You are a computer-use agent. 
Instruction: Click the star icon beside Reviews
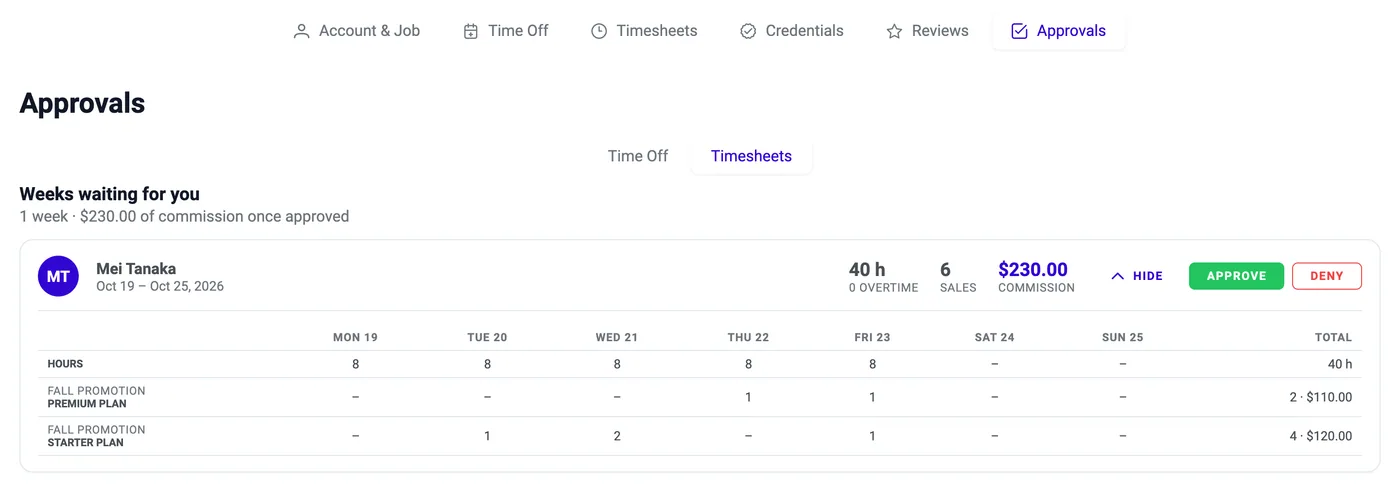894,31
